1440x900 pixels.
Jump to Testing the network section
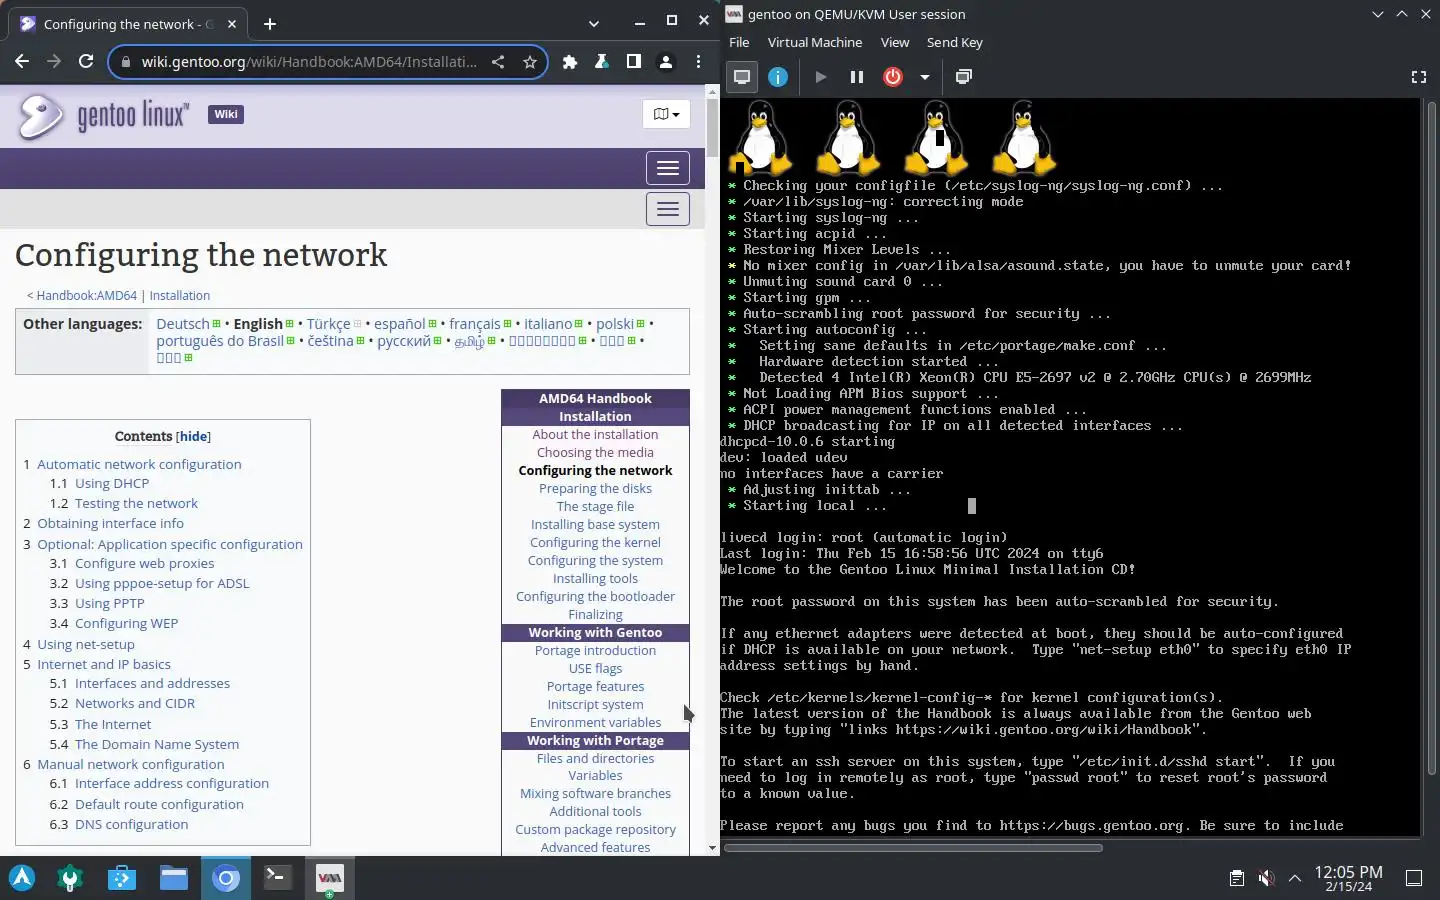click(x=136, y=504)
